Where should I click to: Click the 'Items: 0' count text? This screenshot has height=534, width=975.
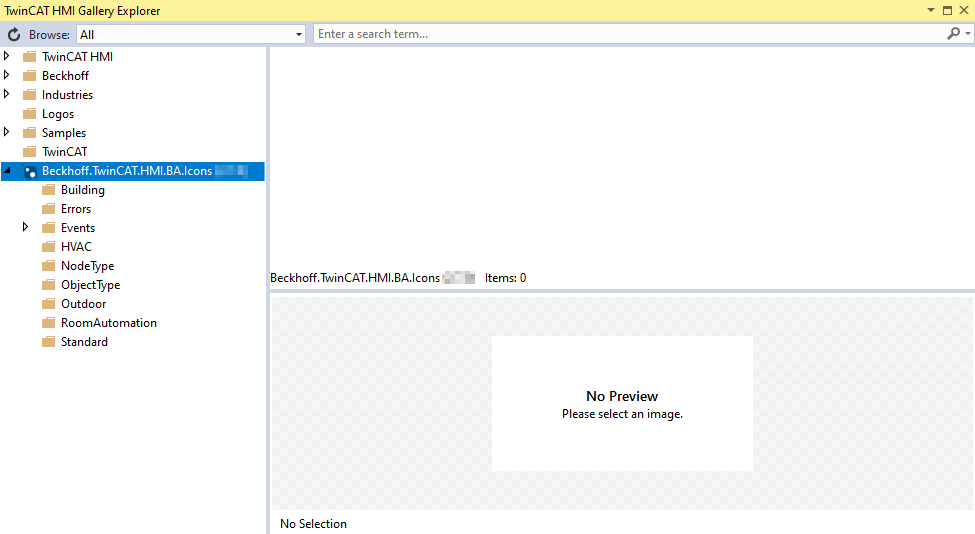(x=506, y=278)
